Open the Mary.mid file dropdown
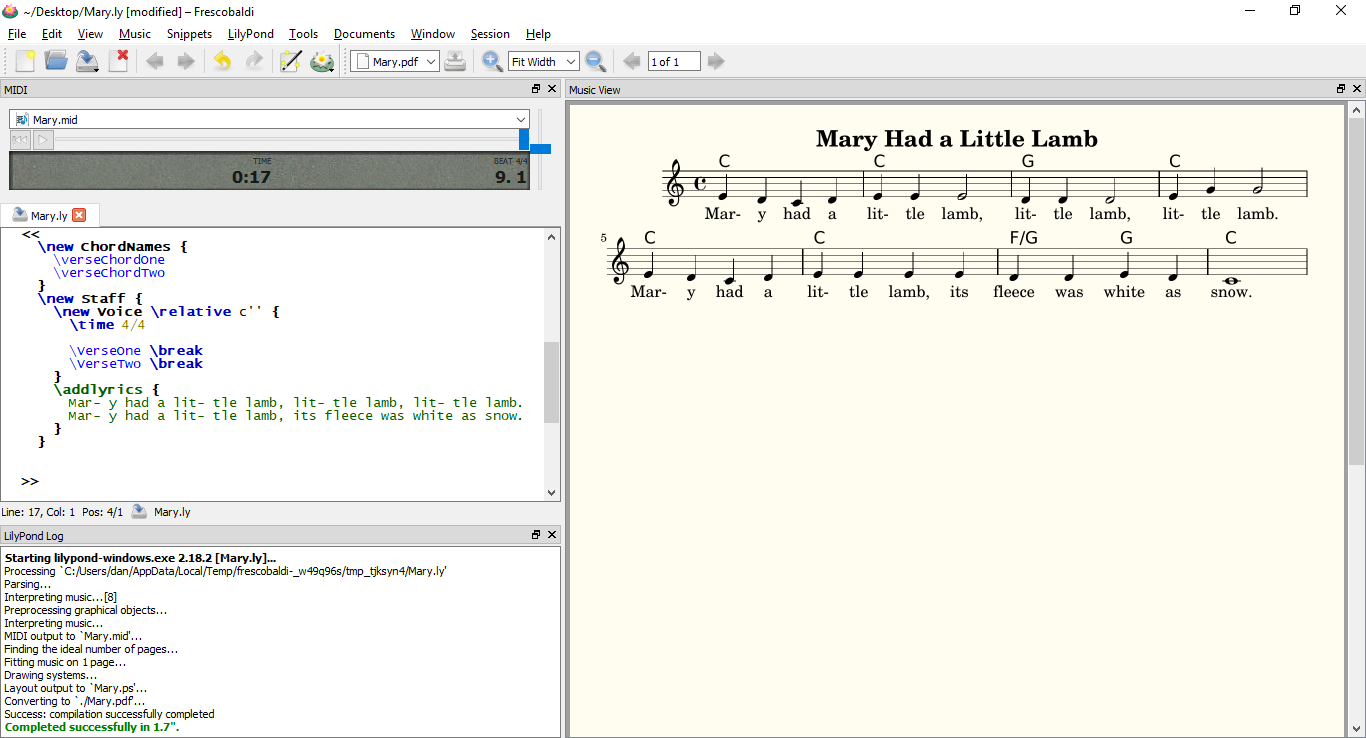This screenshot has height=738, width=1366. click(269, 119)
